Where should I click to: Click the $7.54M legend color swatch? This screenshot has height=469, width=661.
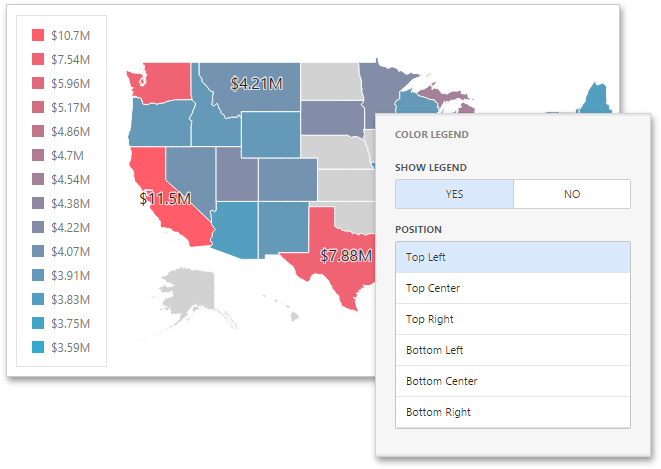38,59
